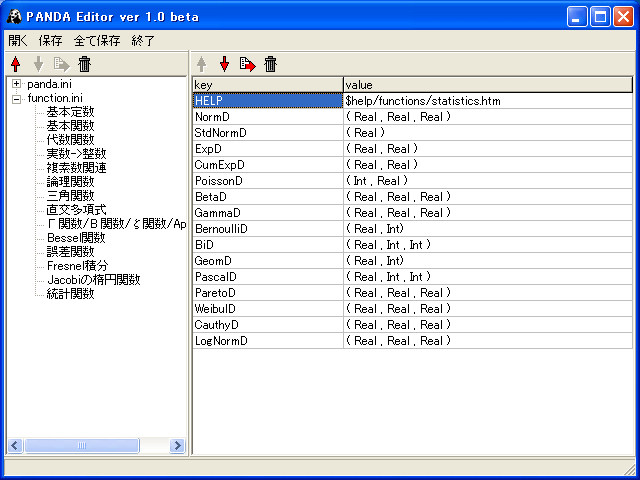Image resolution: width=640 pixels, height=480 pixels.
Task: Click the gray down arrow in left toolbar
Action: [38, 64]
